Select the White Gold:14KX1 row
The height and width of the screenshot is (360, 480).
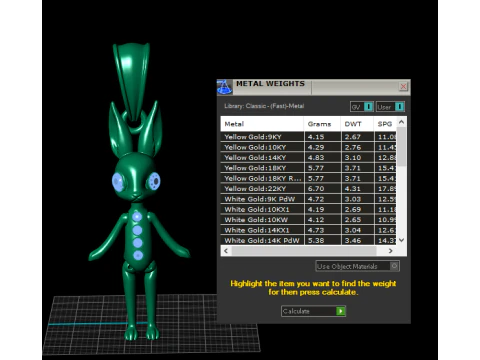308,230
